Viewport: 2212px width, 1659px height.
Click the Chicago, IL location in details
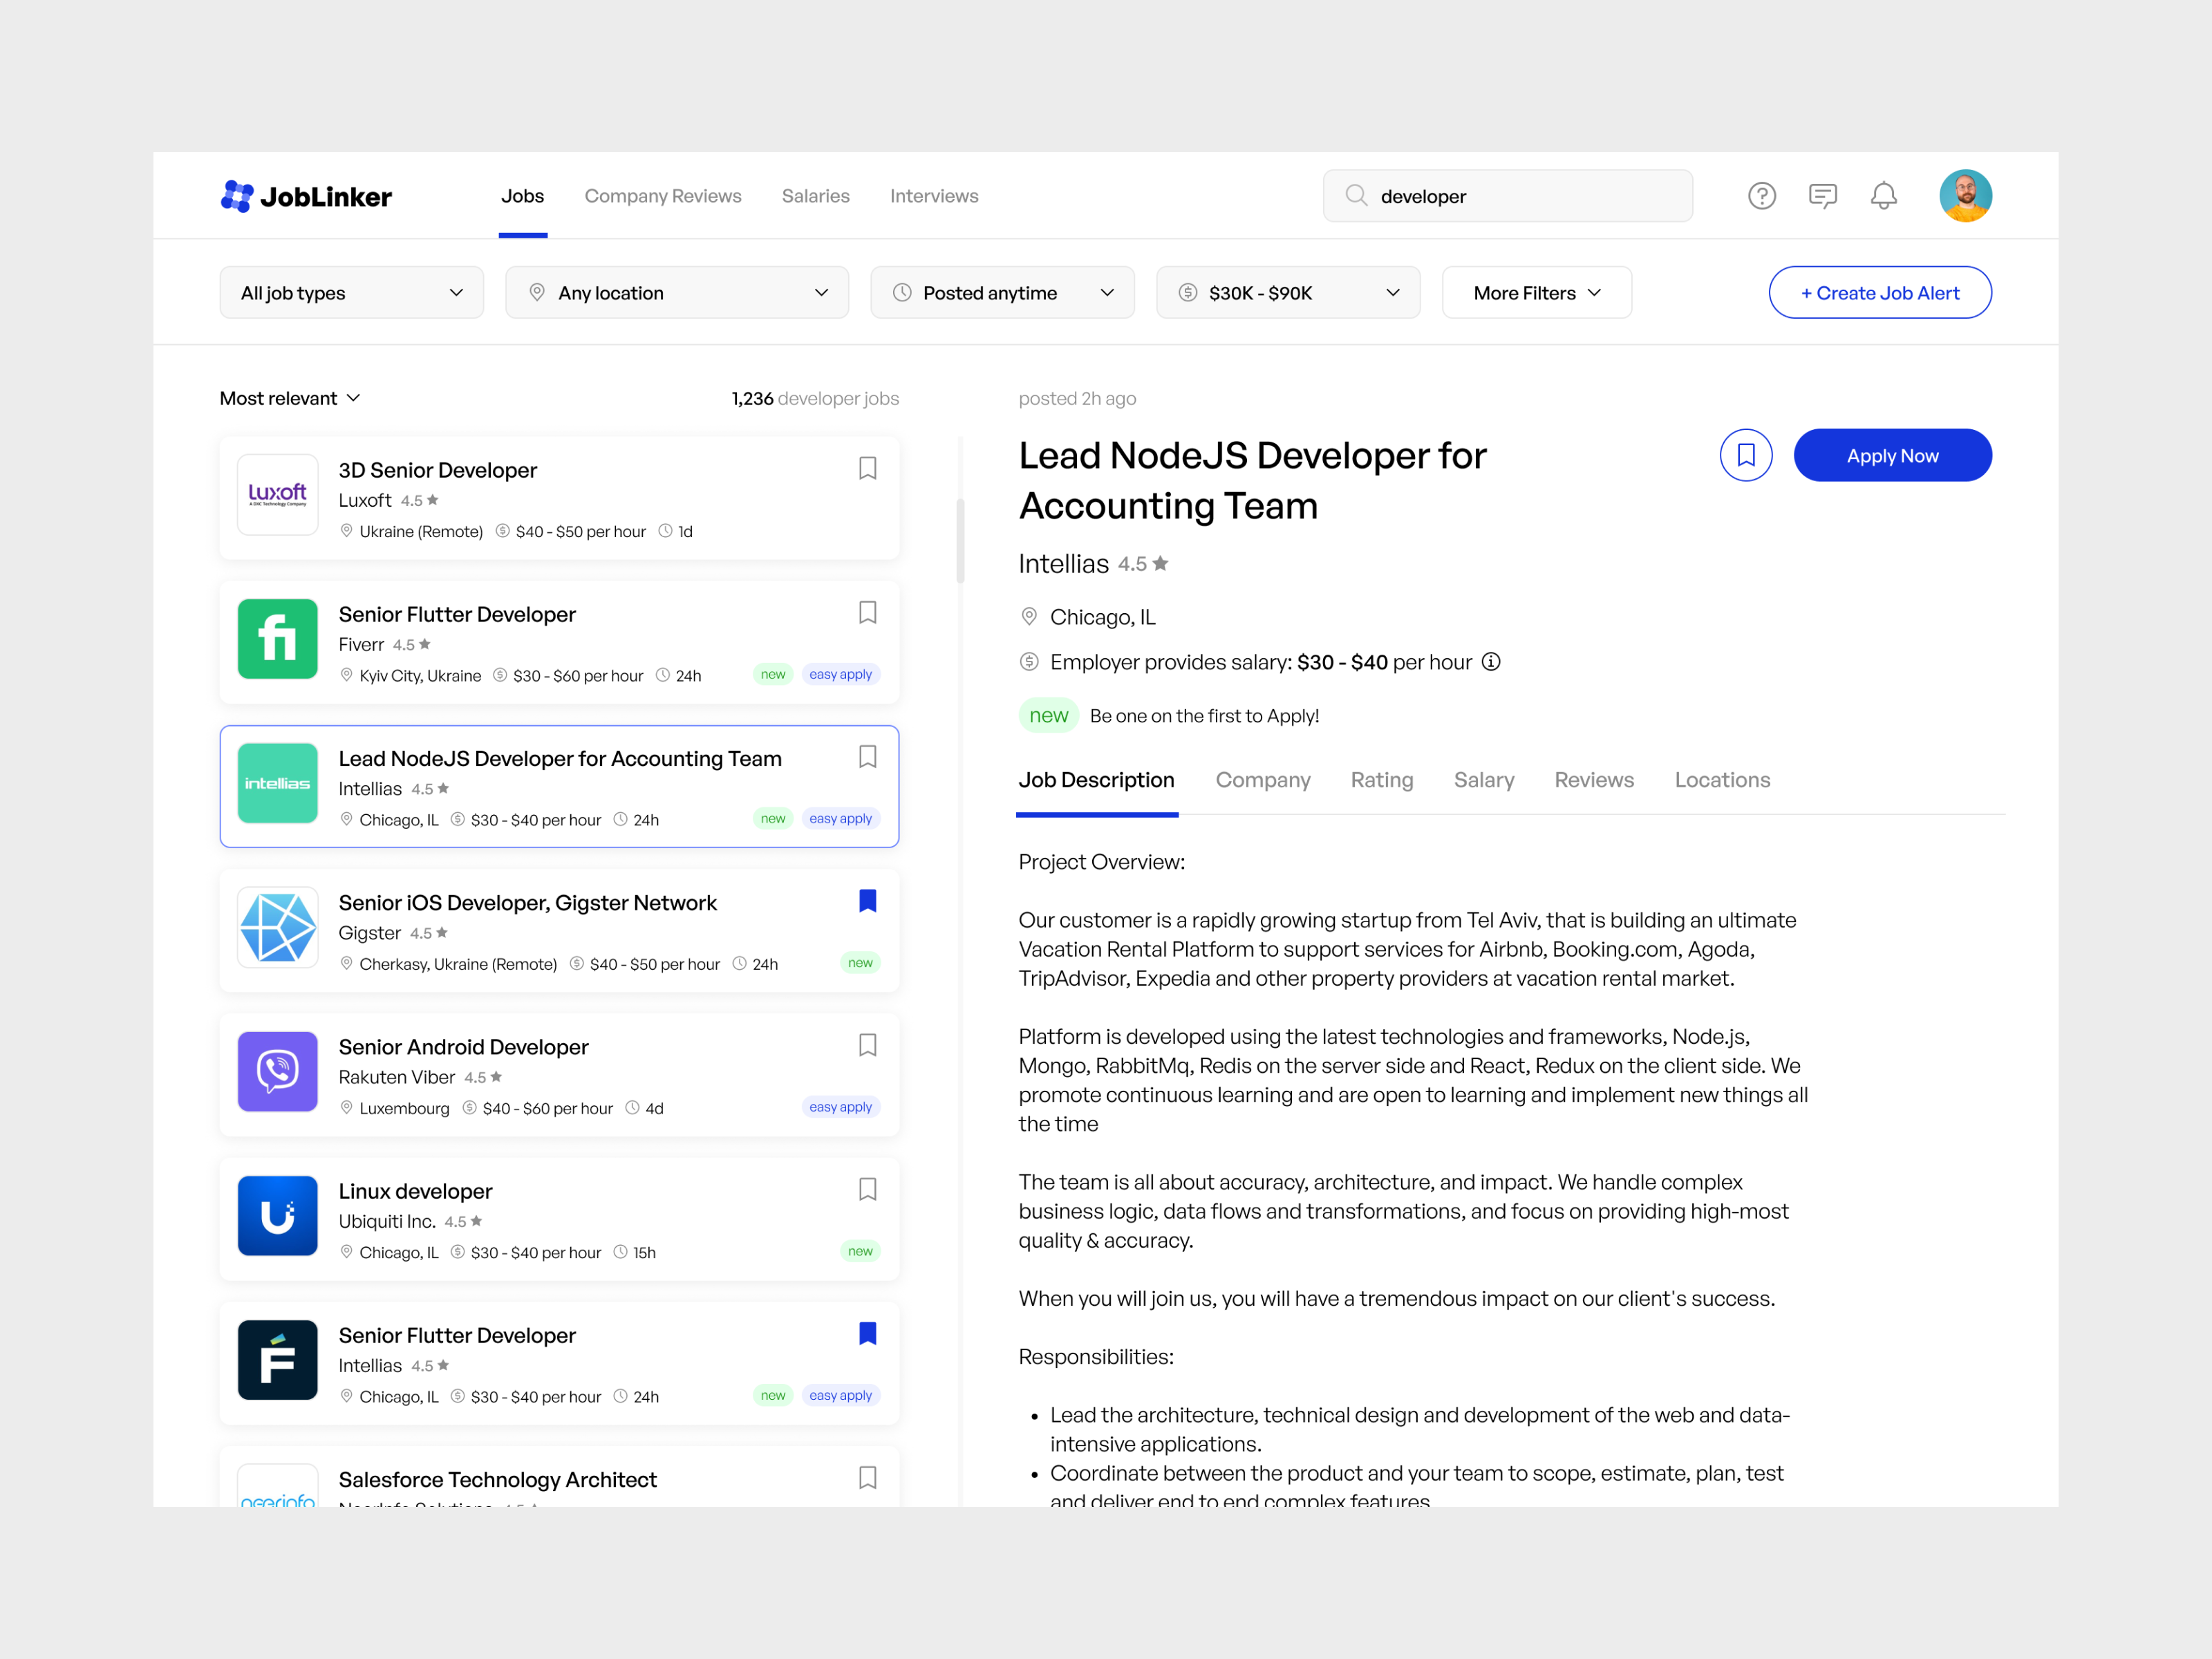click(1102, 617)
